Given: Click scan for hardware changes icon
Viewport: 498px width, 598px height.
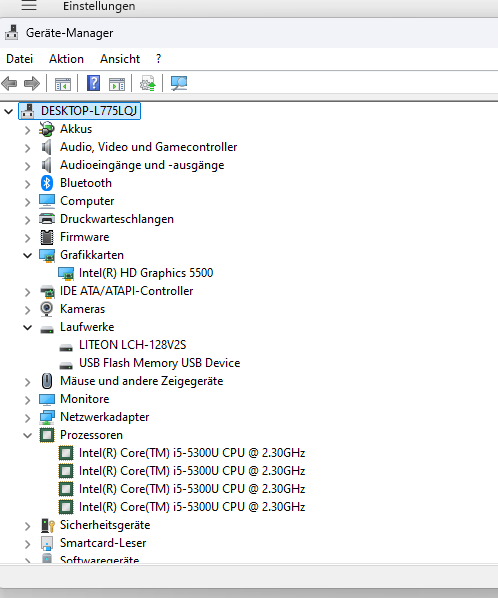Looking at the screenshot, I should pyautogui.click(x=179, y=83).
